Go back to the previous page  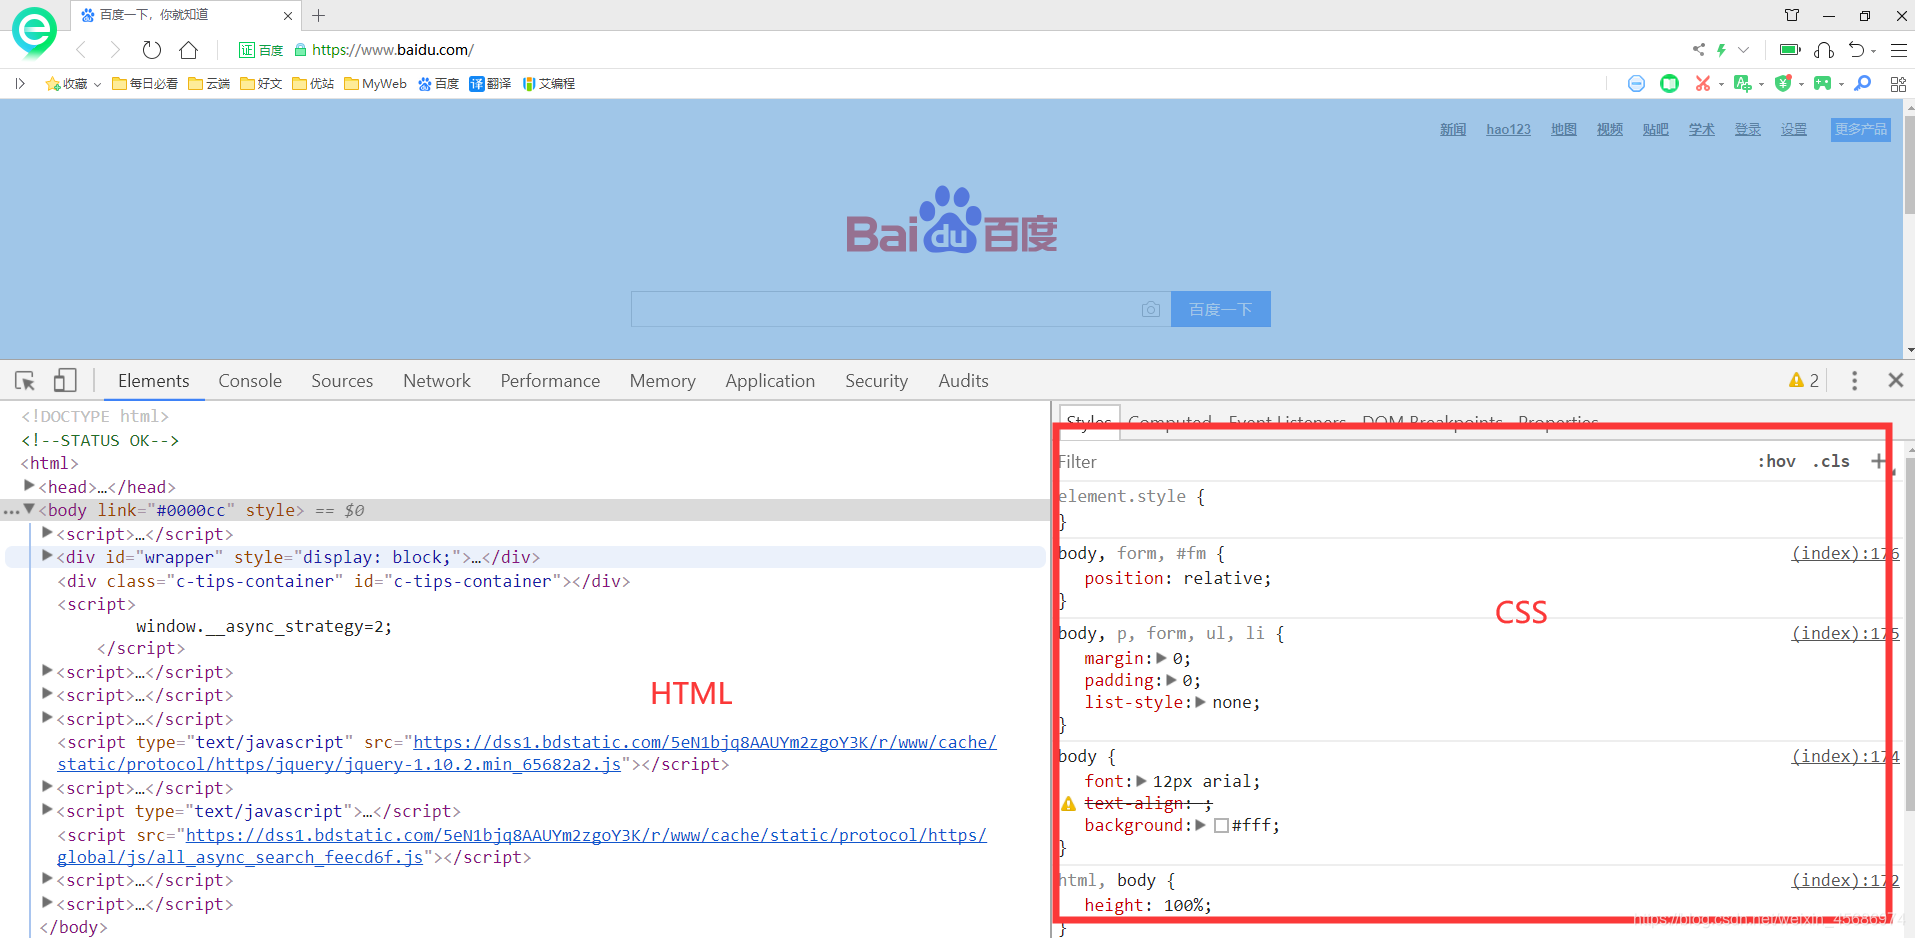tap(81, 50)
